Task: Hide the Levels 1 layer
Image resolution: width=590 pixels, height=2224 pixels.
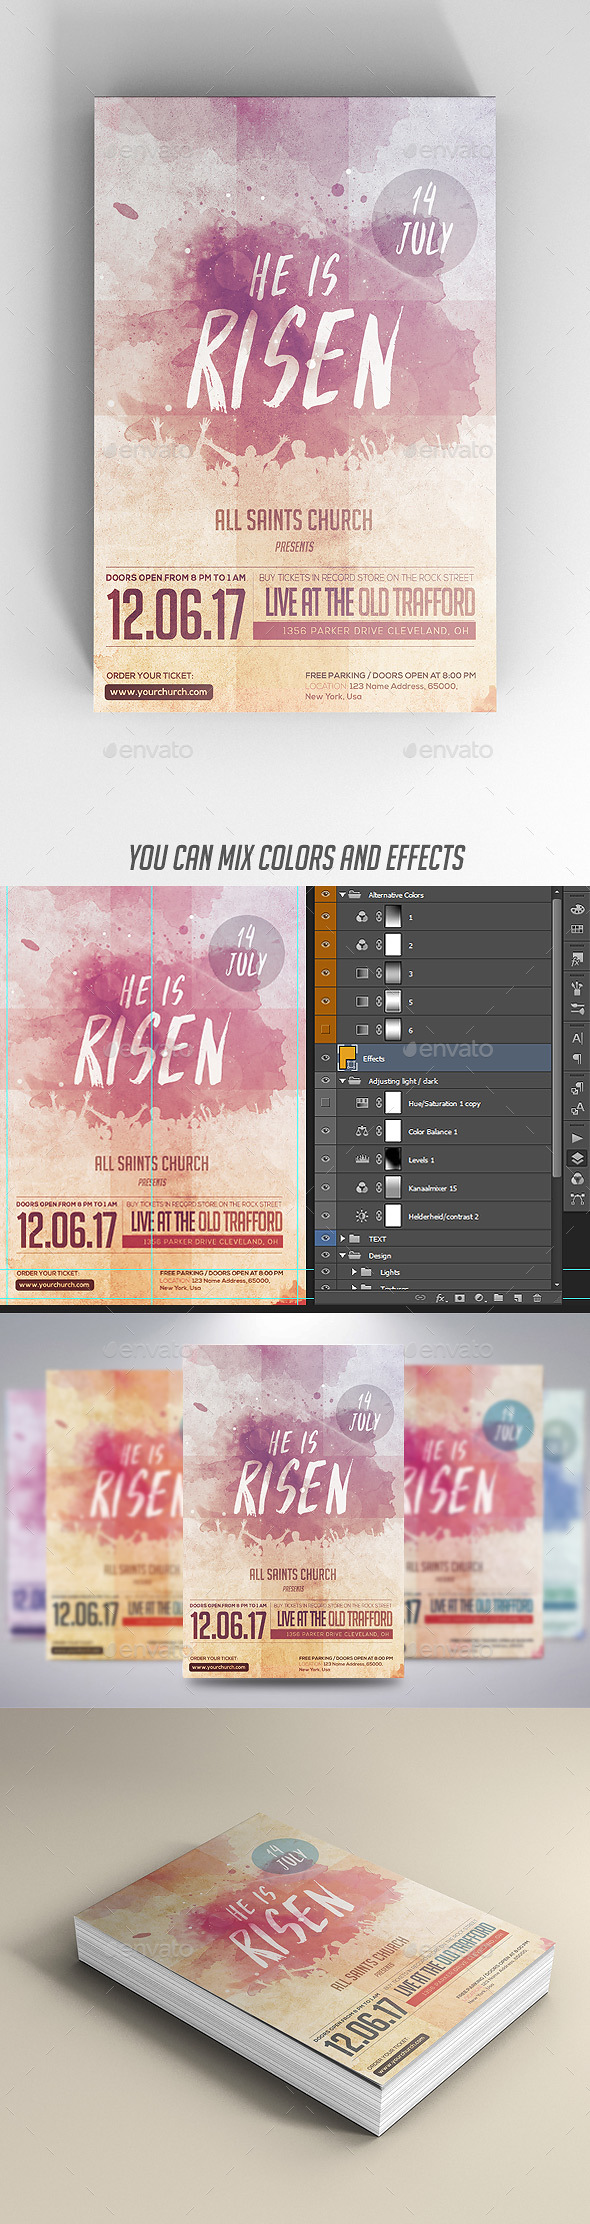Action: pyautogui.click(x=325, y=1160)
